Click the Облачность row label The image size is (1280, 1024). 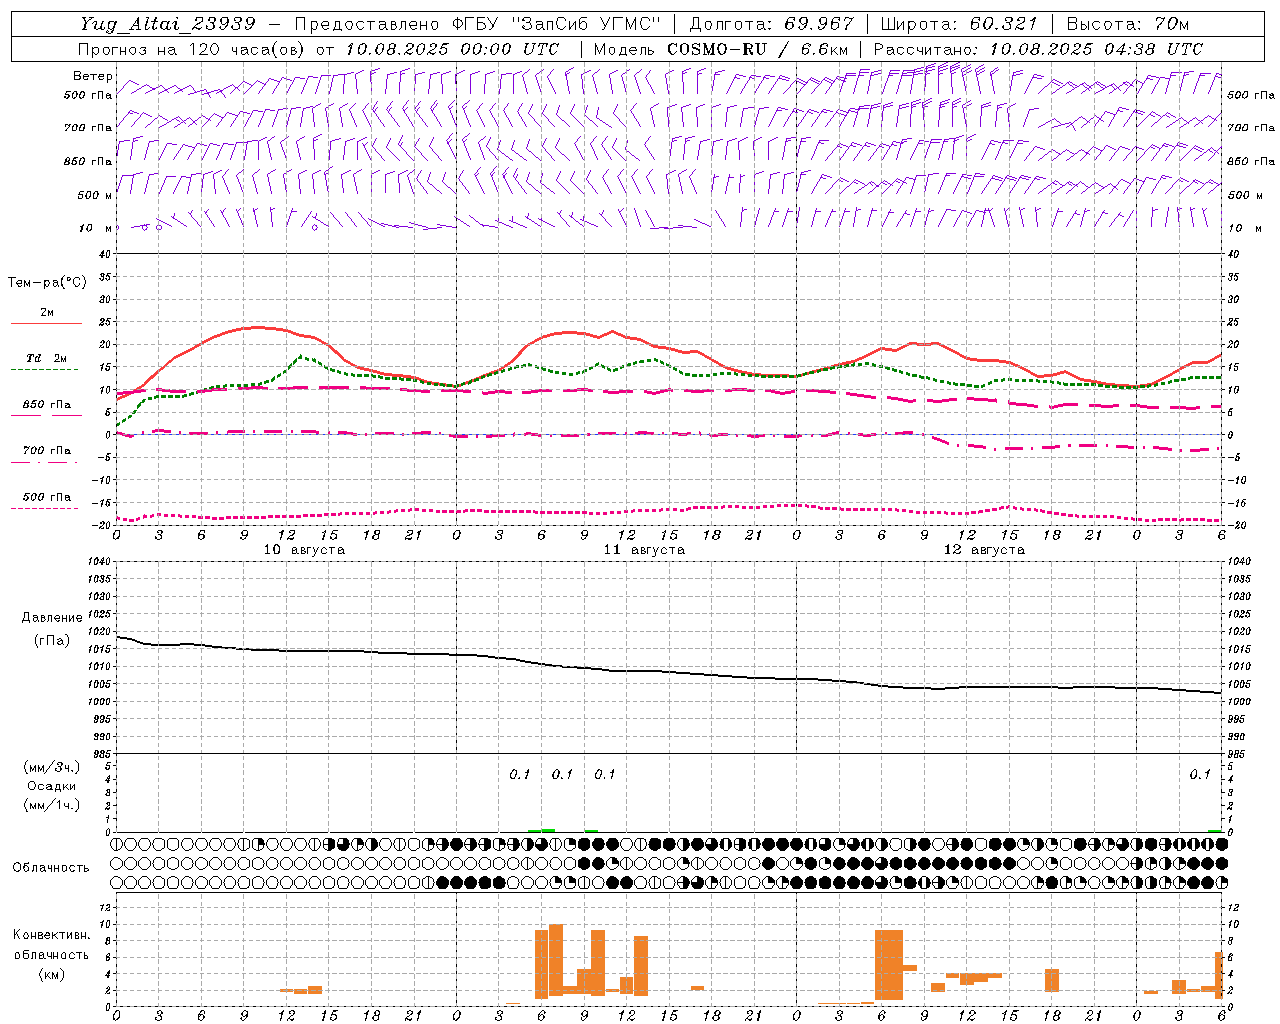pos(51,867)
